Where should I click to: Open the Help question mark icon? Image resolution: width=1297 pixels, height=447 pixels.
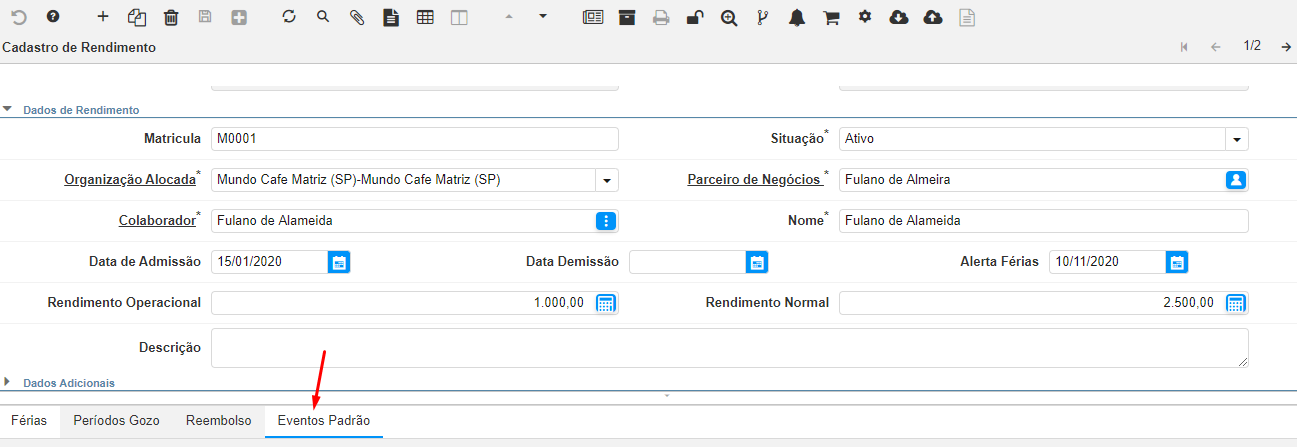(53, 17)
